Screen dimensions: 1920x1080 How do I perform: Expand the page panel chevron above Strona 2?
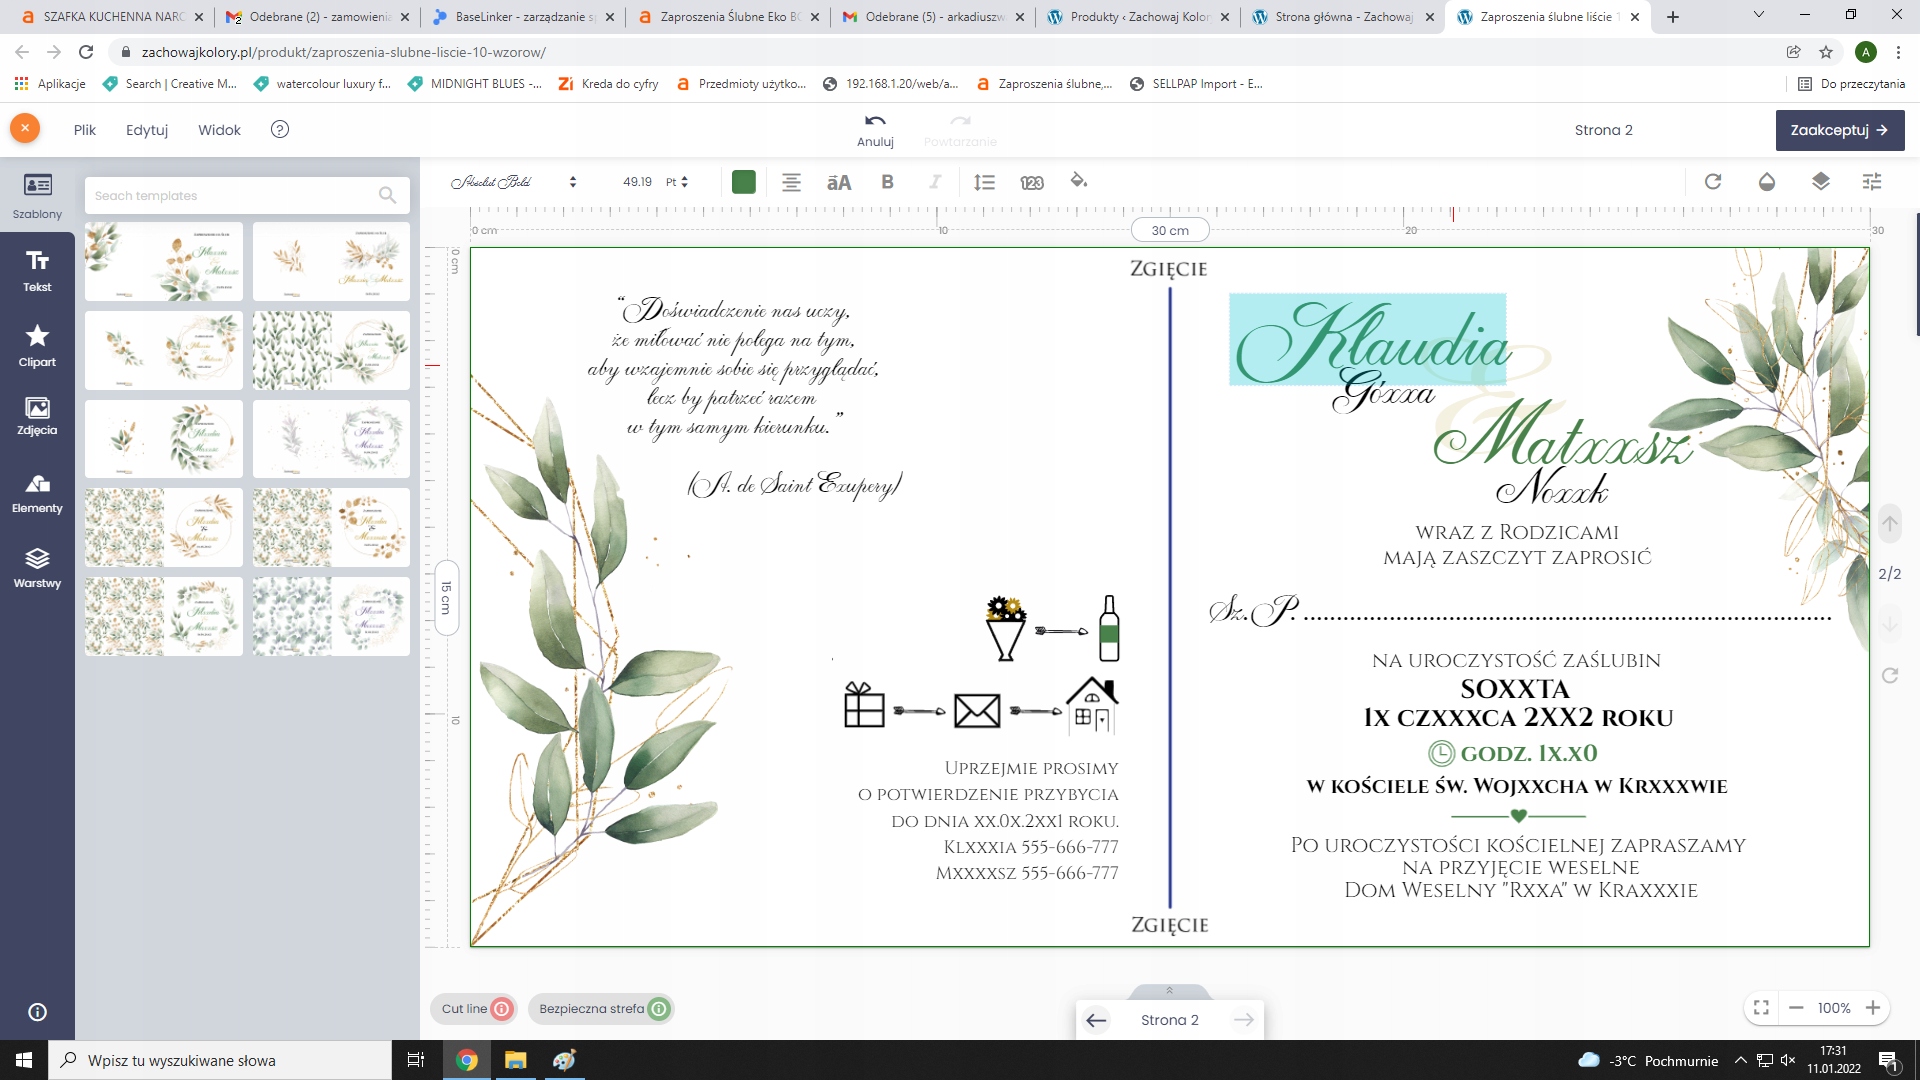coord(1169,991)
